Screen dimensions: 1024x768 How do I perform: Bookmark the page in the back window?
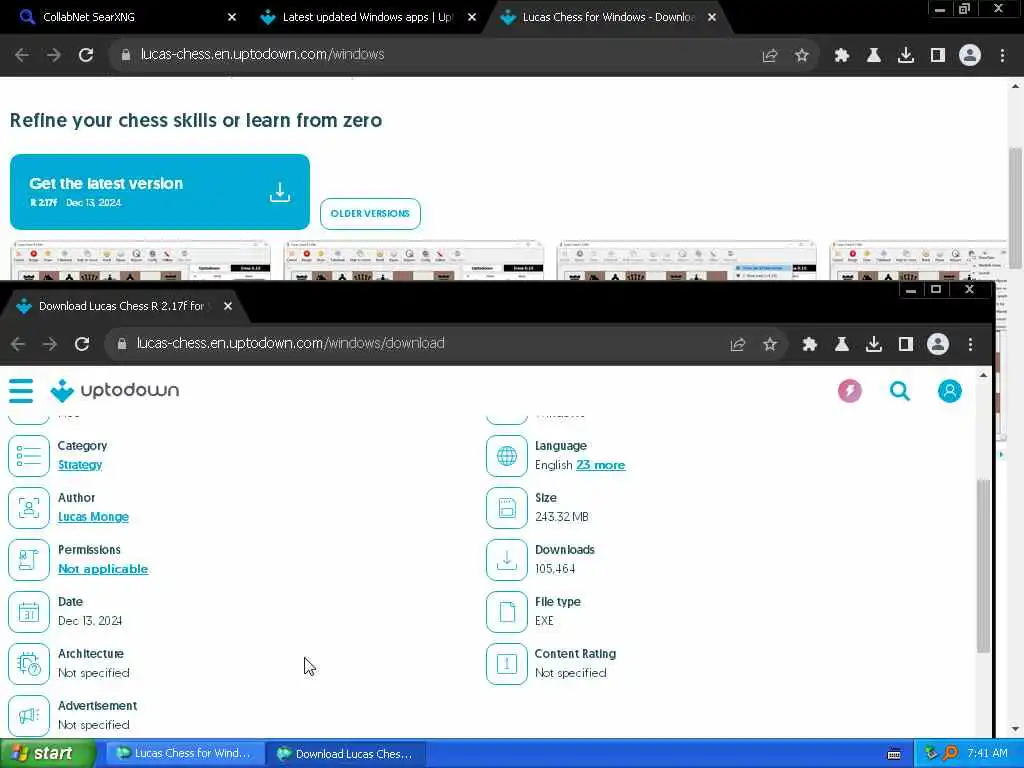coord(802,56)
